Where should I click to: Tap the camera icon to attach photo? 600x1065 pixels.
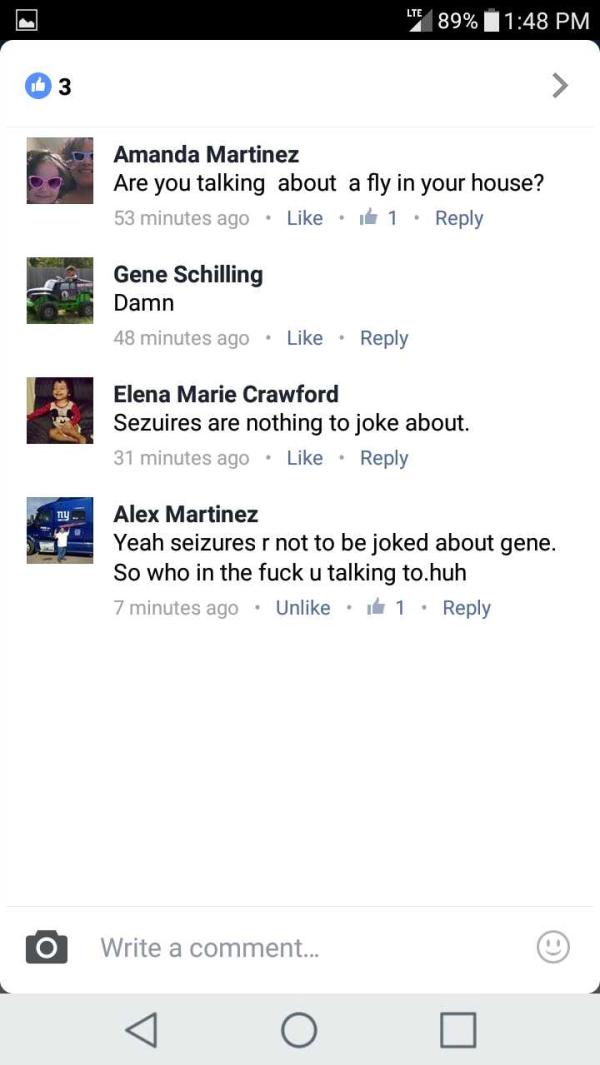[x=46, y=947]
